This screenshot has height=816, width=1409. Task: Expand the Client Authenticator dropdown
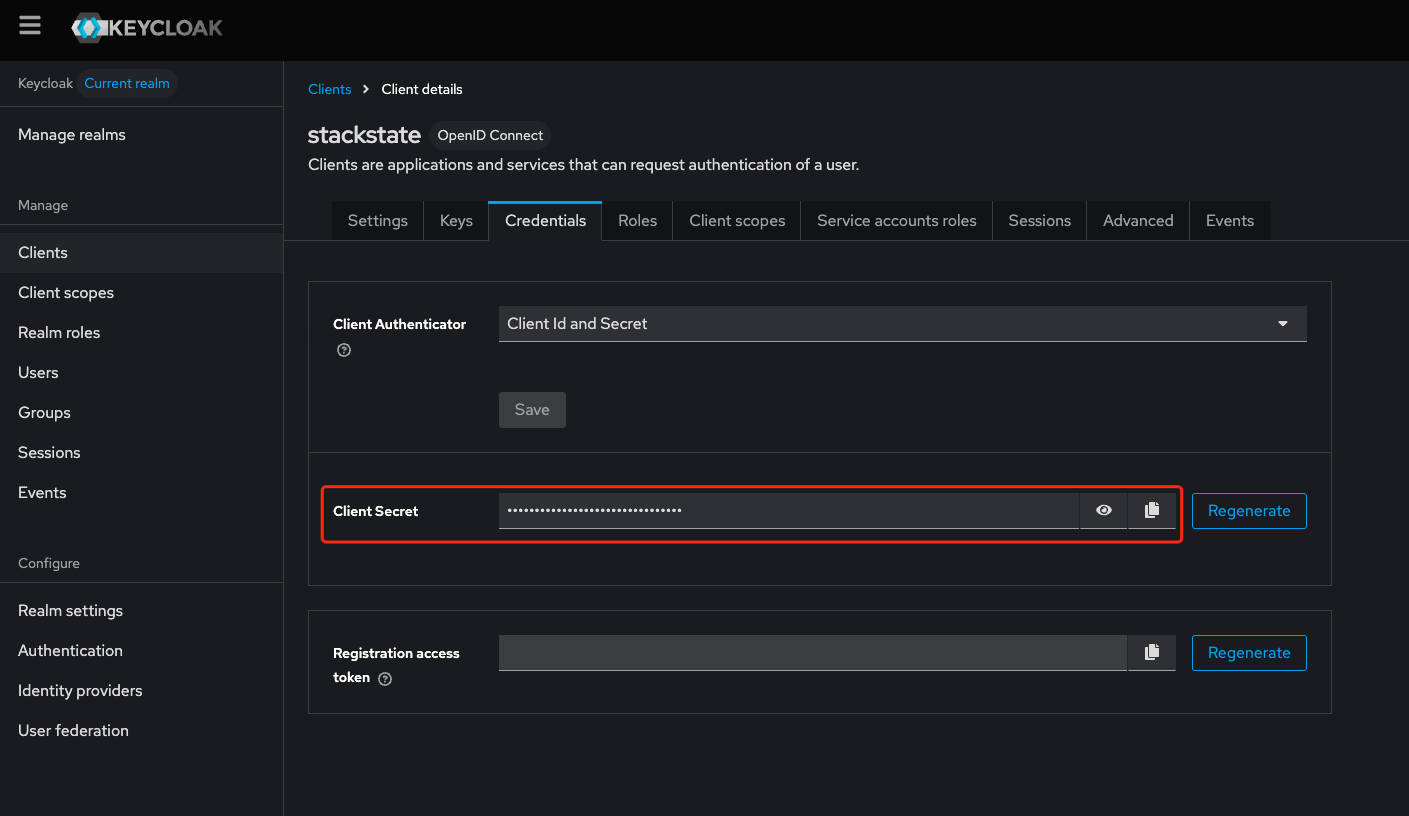pyautogui.click(x=902, y=324)
